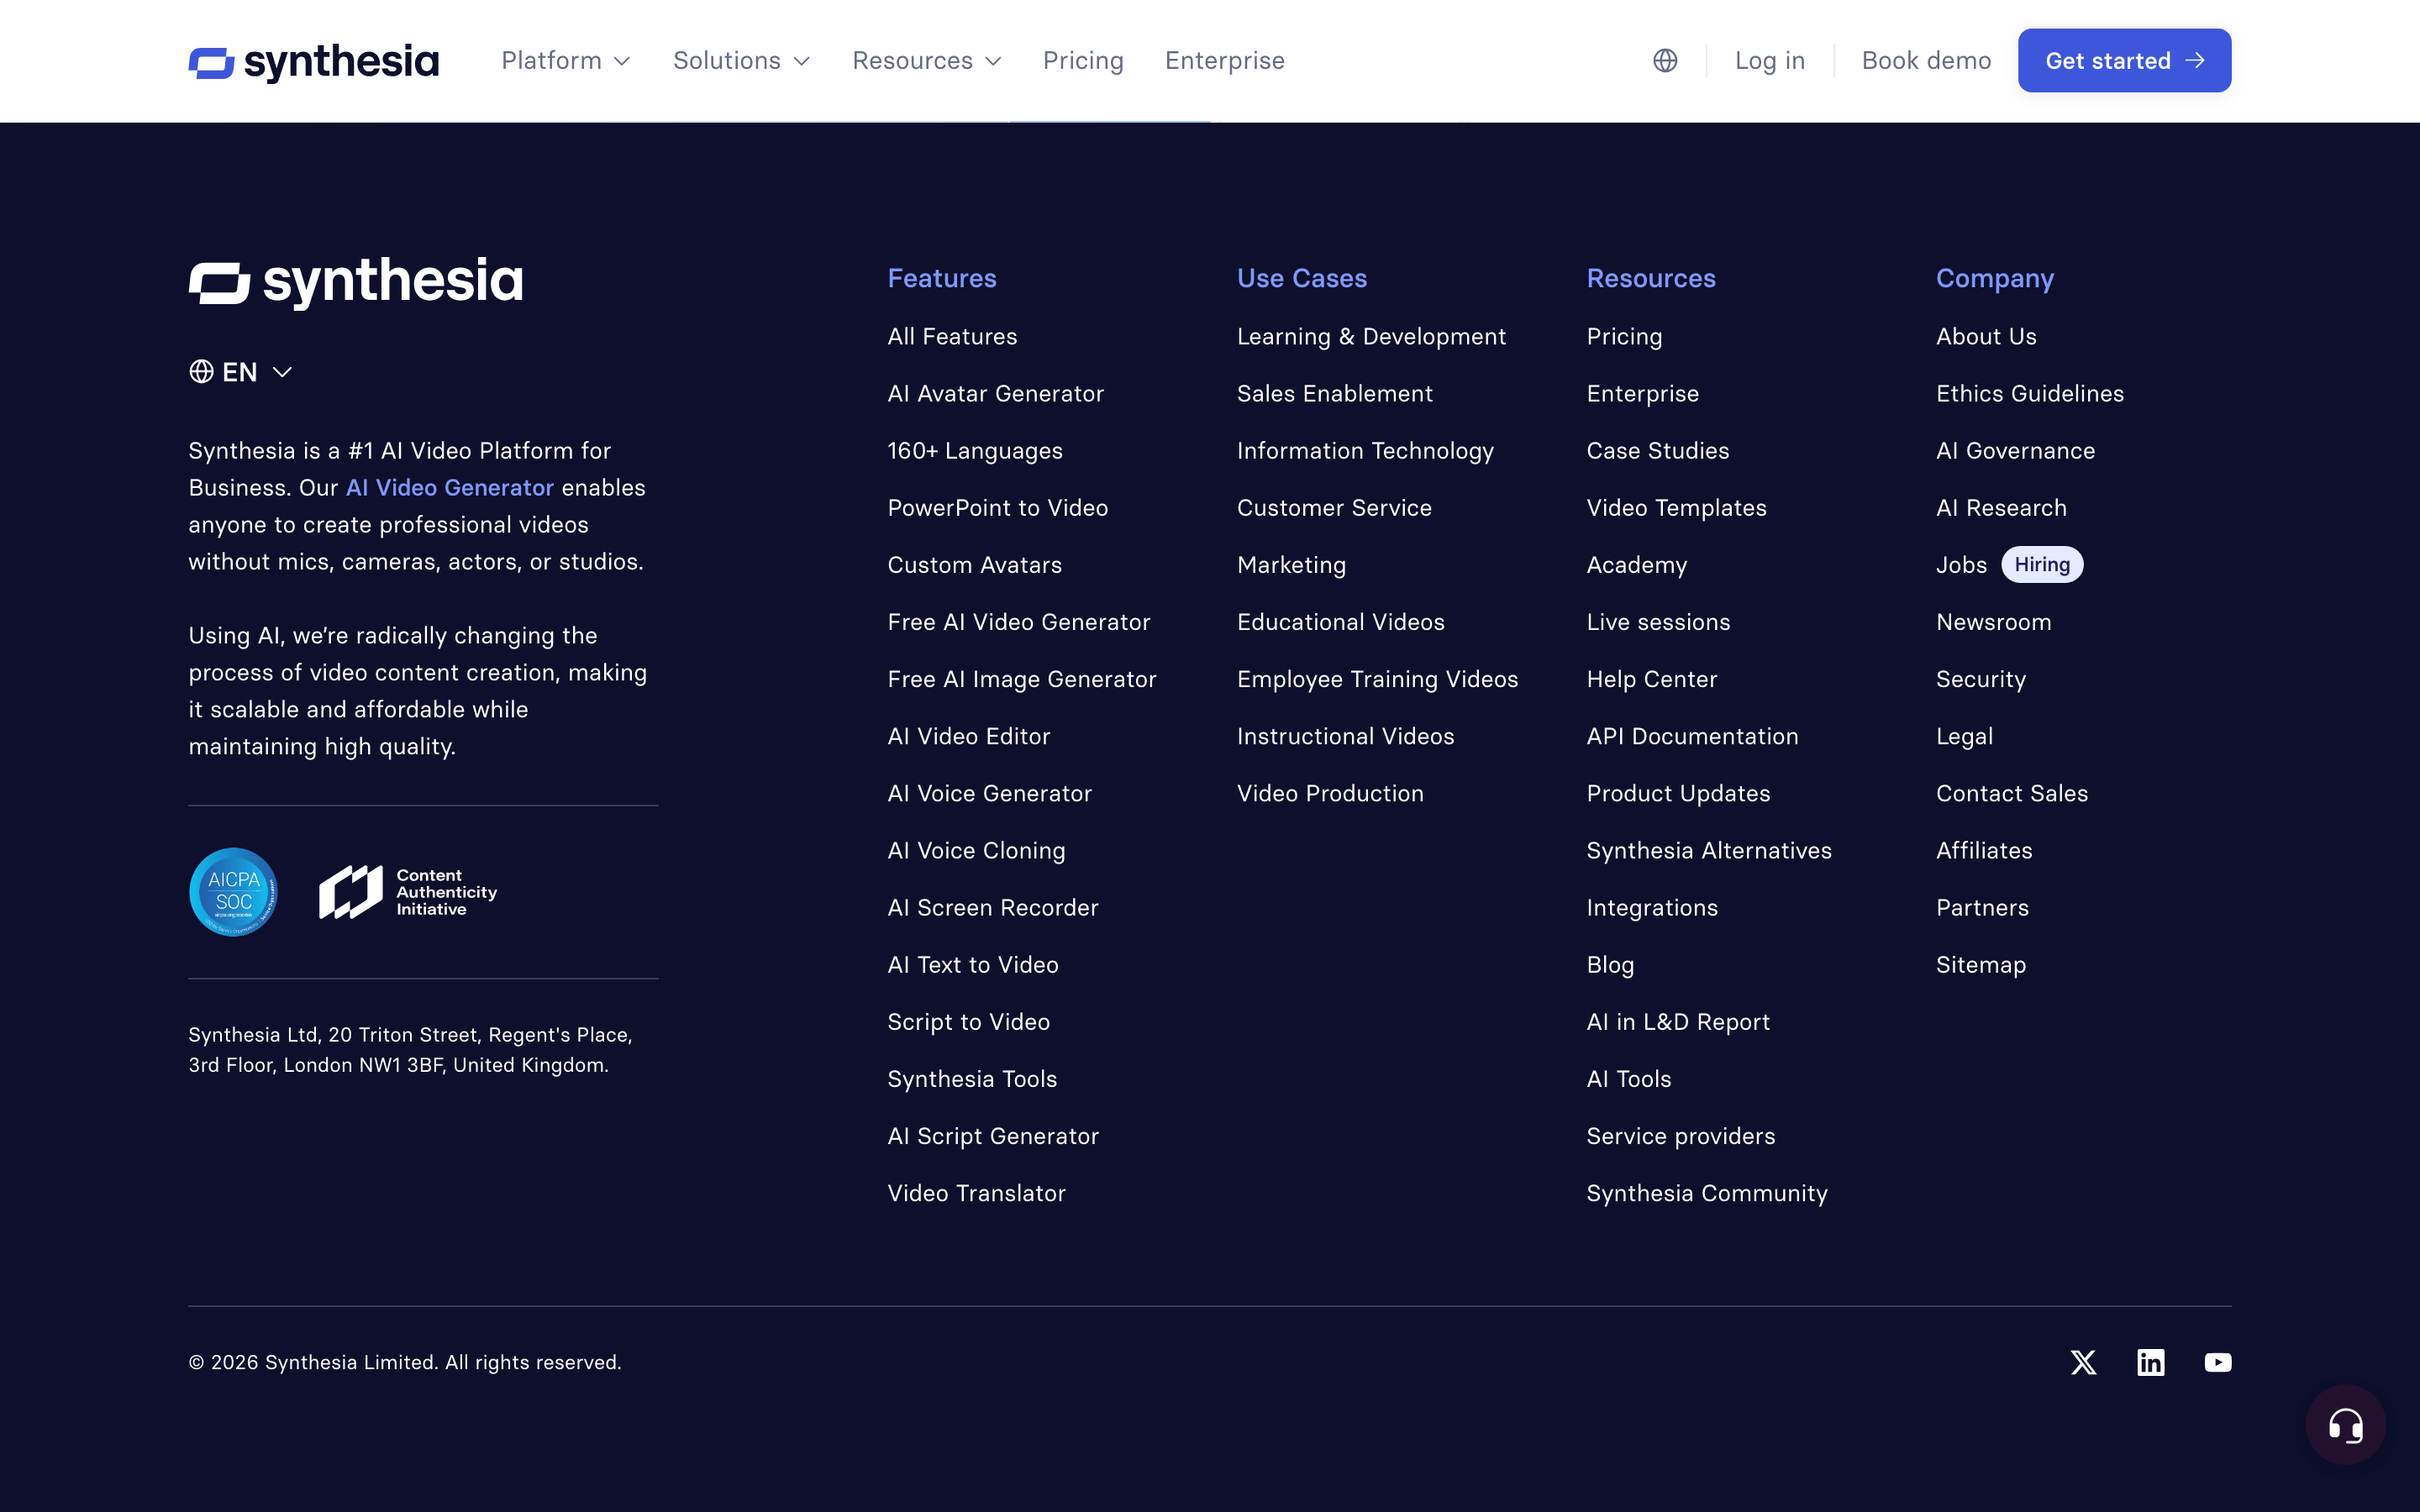Follow the AI Video Generator inline link
Screen dimensions: 2420x1512
(x=449, y=487)
